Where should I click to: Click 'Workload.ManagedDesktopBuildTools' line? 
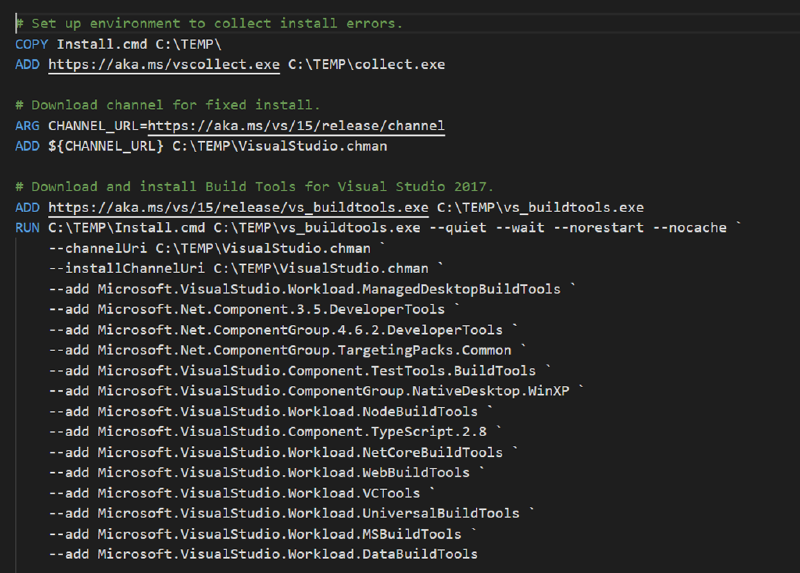pyautogui.click(x=312, y=289)
